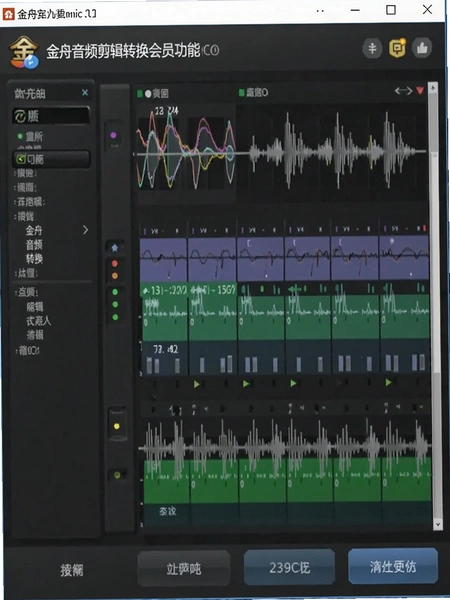The image size is (450, 600).
Task: Close the left sidebar panel with X
Action: tap(85, 93)
